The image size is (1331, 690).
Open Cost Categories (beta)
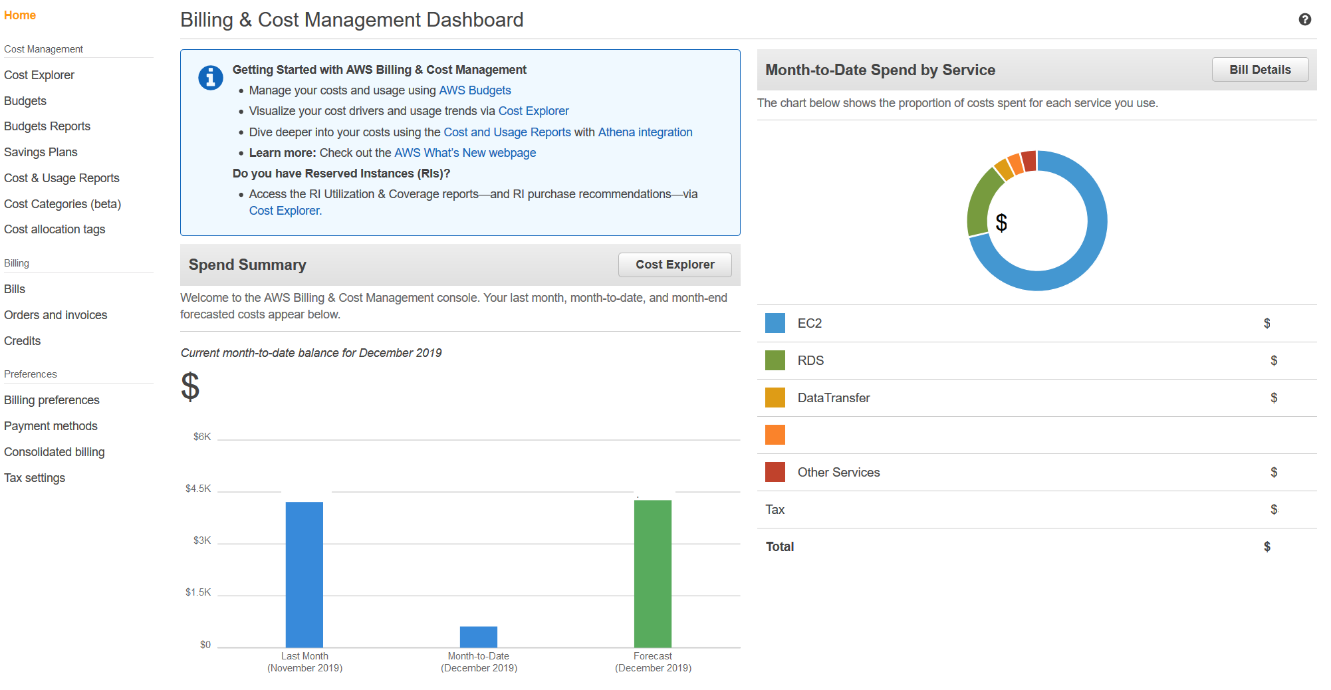(x=62, y=204)
